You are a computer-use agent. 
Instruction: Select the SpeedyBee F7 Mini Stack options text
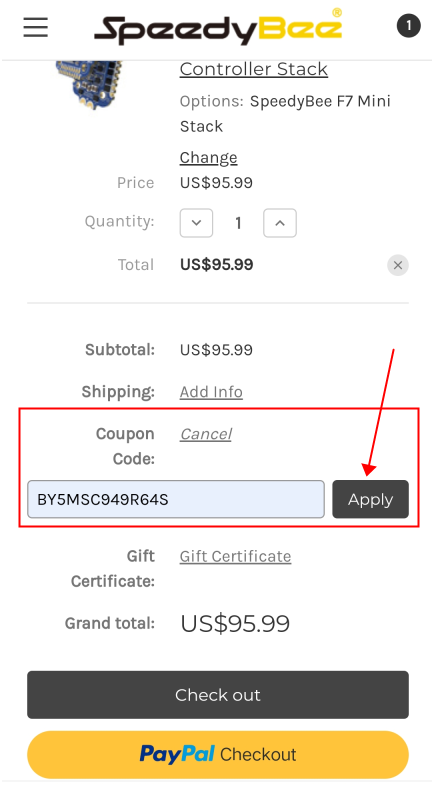pos(285,114)
